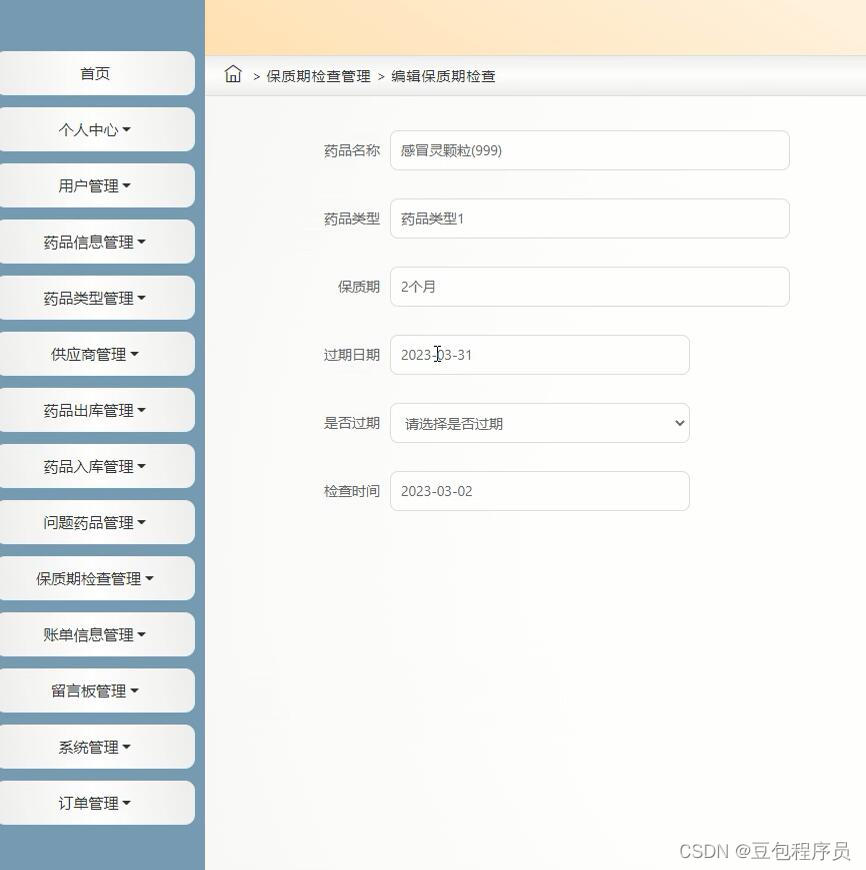Expand the 药品出库管理 menu

(x=96, y=410)
